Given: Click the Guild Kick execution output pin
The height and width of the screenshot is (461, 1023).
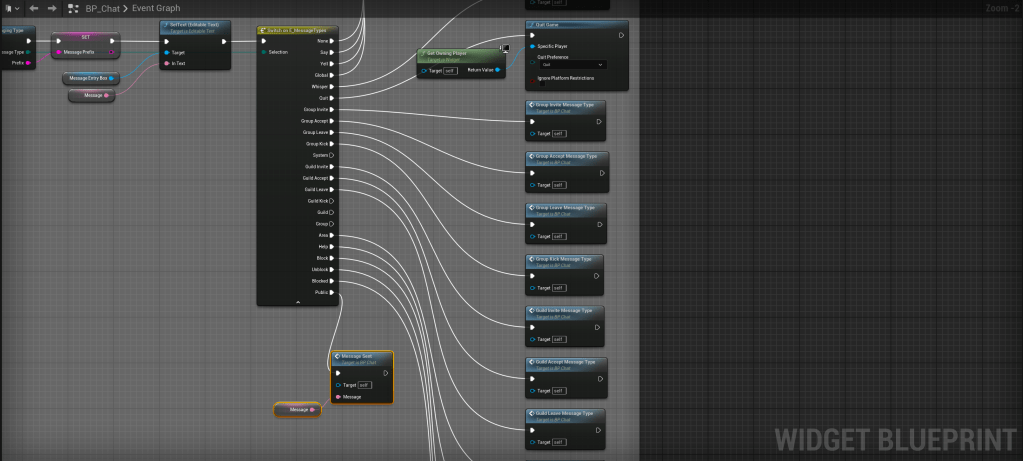Looking at the screenshot, I should click(331, 201).
